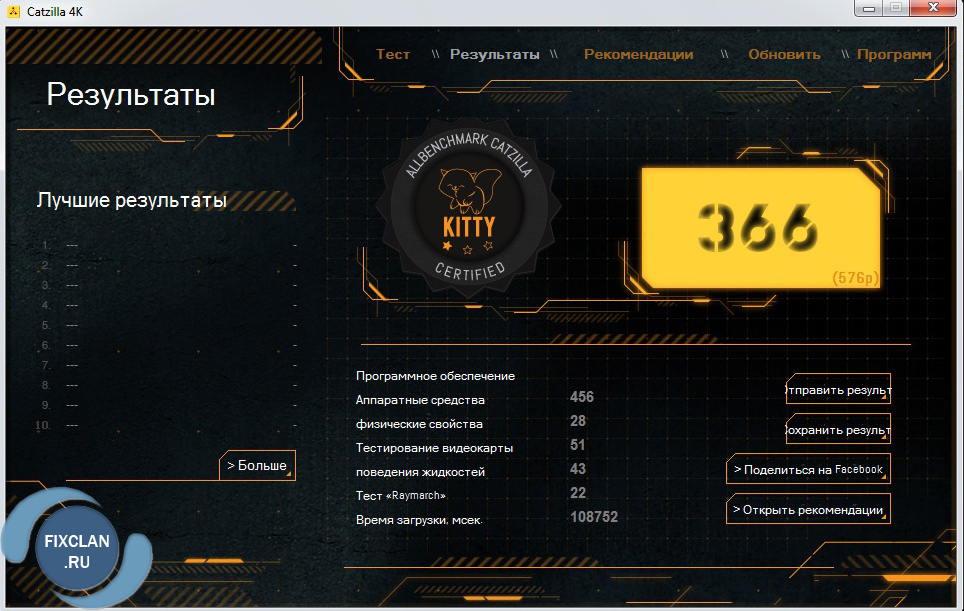The width and height of the screenshot is (964, 611).
Task: Click the Kitty Certified badge
Action: 468,209
